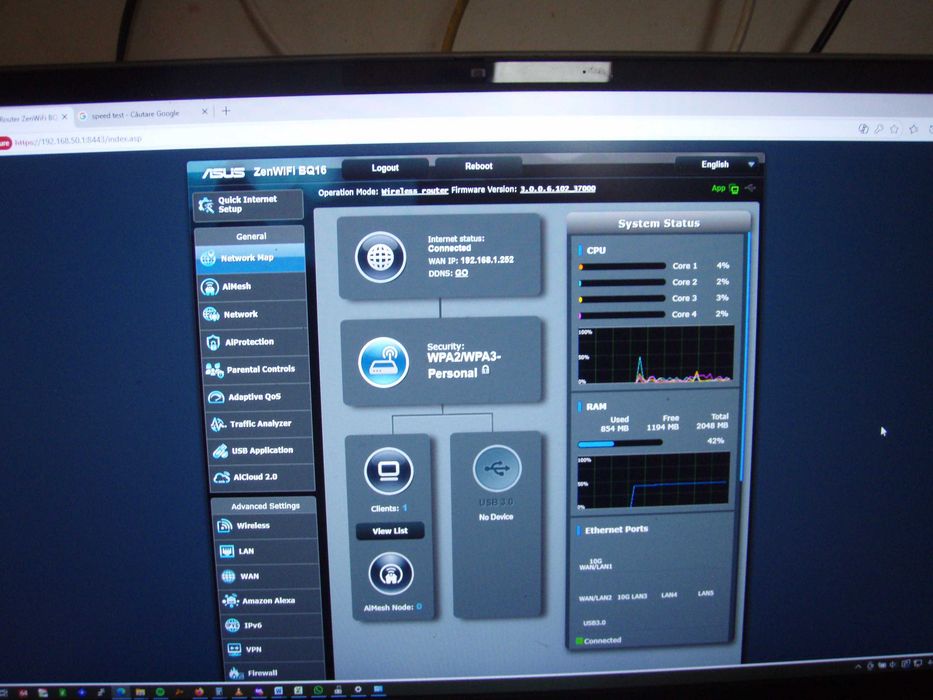Open the Adaptive QoS gauge icon
The width and height of the screenshot is (933, 700).
pos(215,397)
